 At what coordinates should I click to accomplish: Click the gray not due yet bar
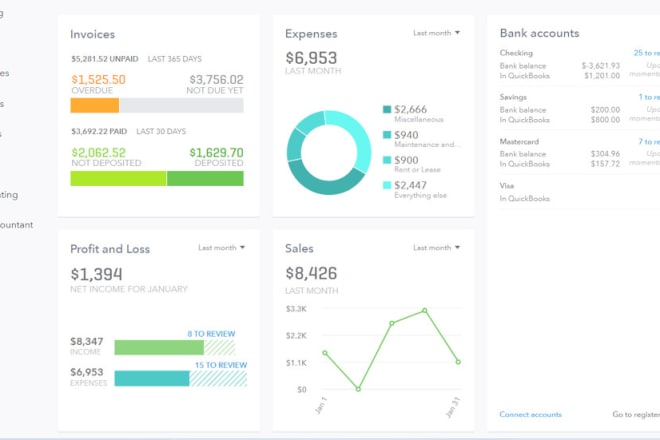[x=181, y=105]
